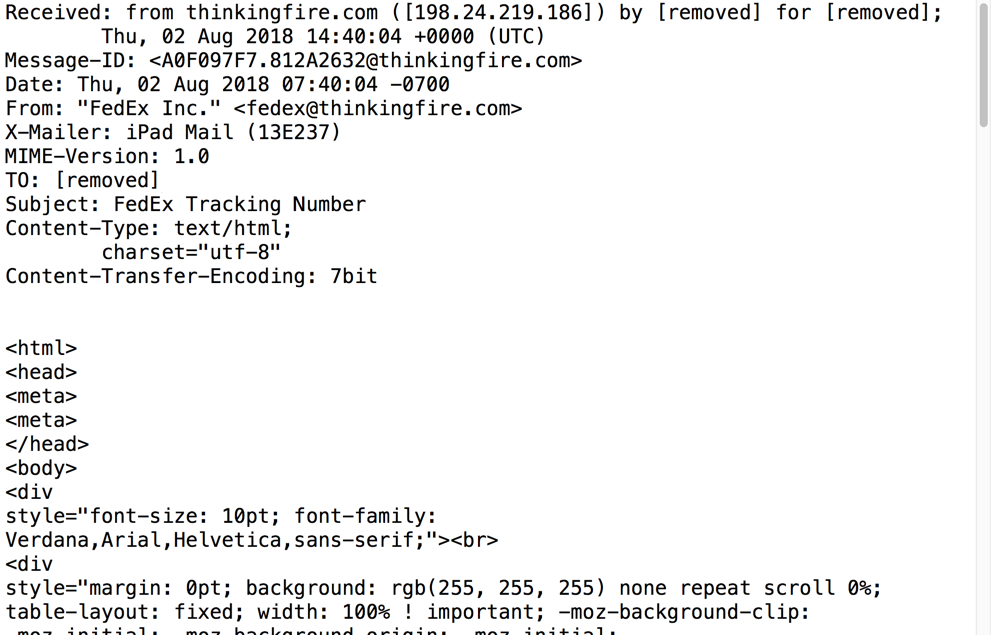Click the Content-Type text/html line
The width and height of the screenshot is (991, 635).
(149, 228)
